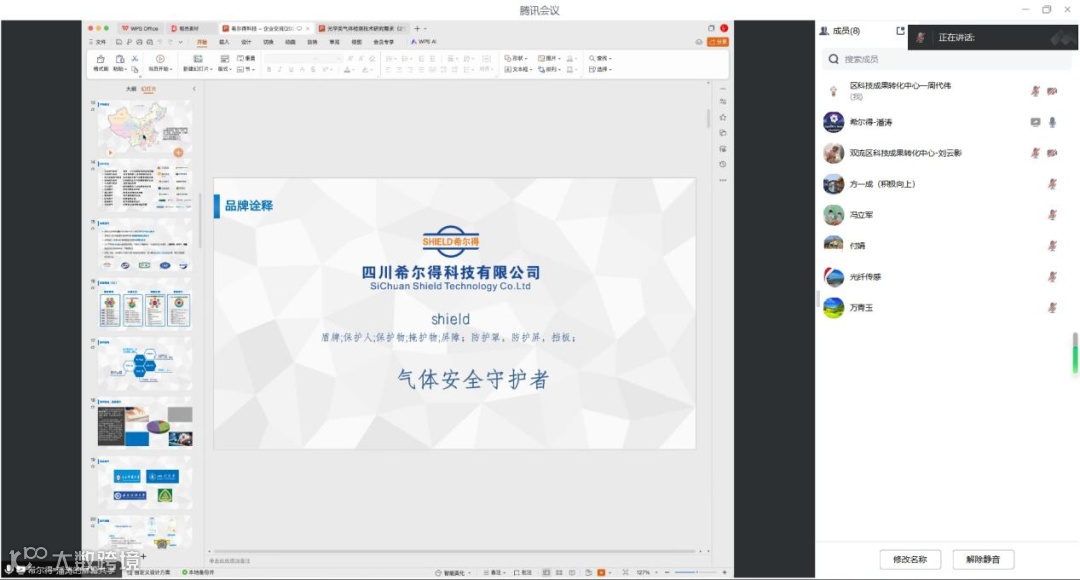Click the muted mic icon for 冯立军

pyautogui.click(x=1052, y=215)
